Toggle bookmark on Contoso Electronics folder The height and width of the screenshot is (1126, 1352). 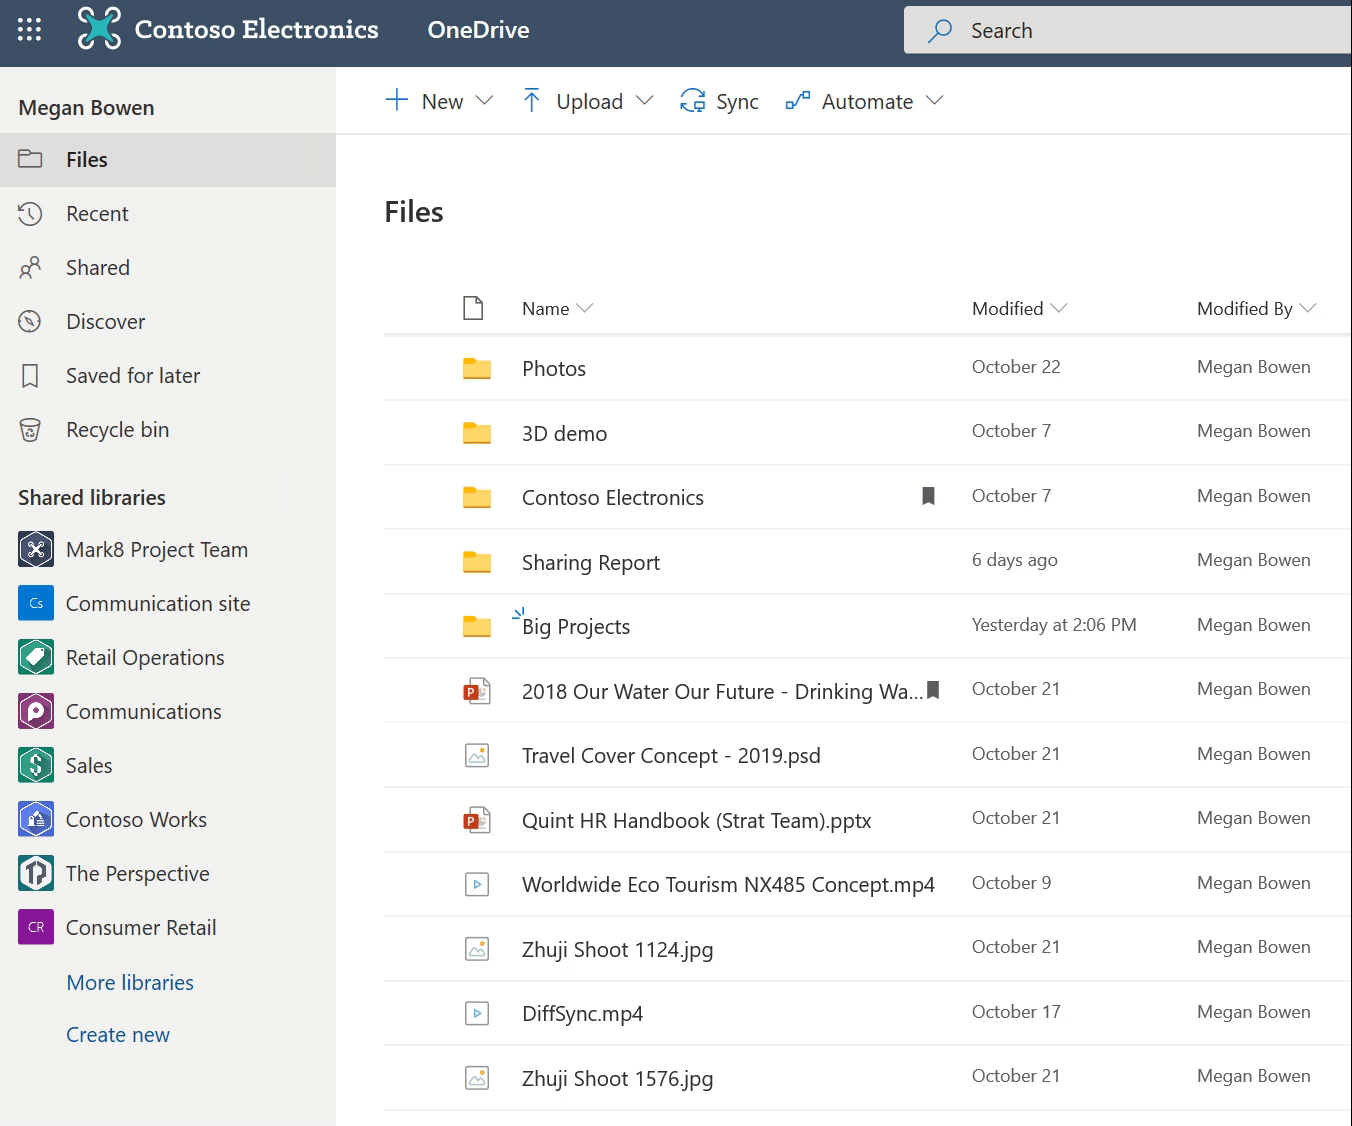click(928, 496)
